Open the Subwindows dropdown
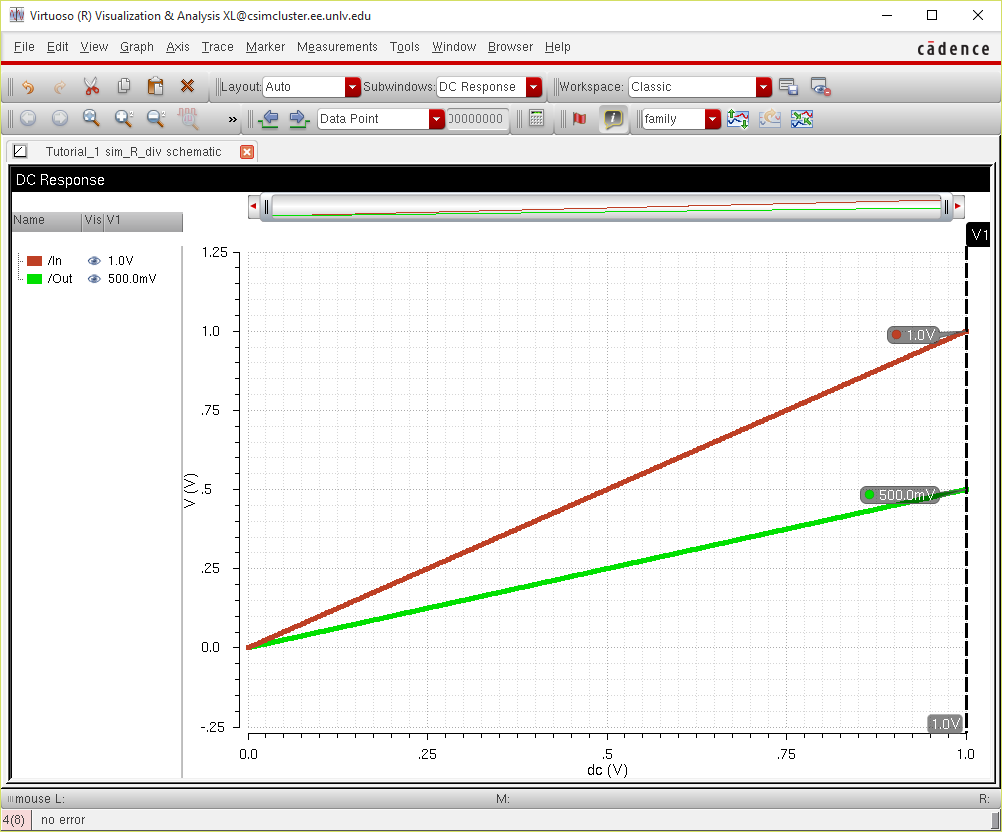This screenshot has height=832, width=1002. [533, 87]
